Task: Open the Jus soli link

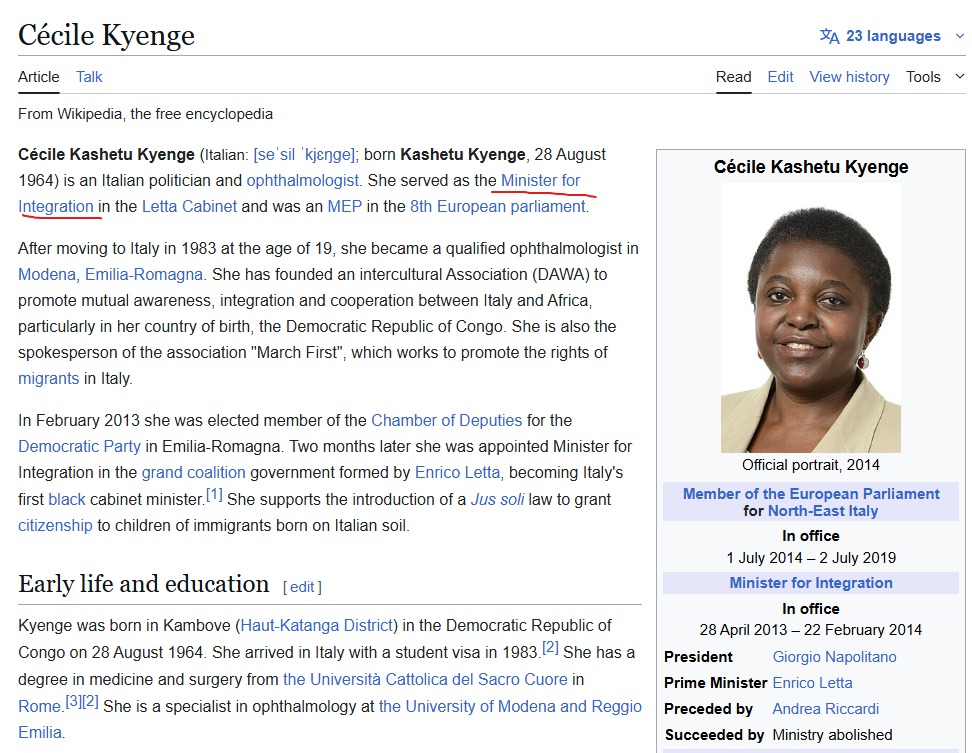Action: [497, 500]
